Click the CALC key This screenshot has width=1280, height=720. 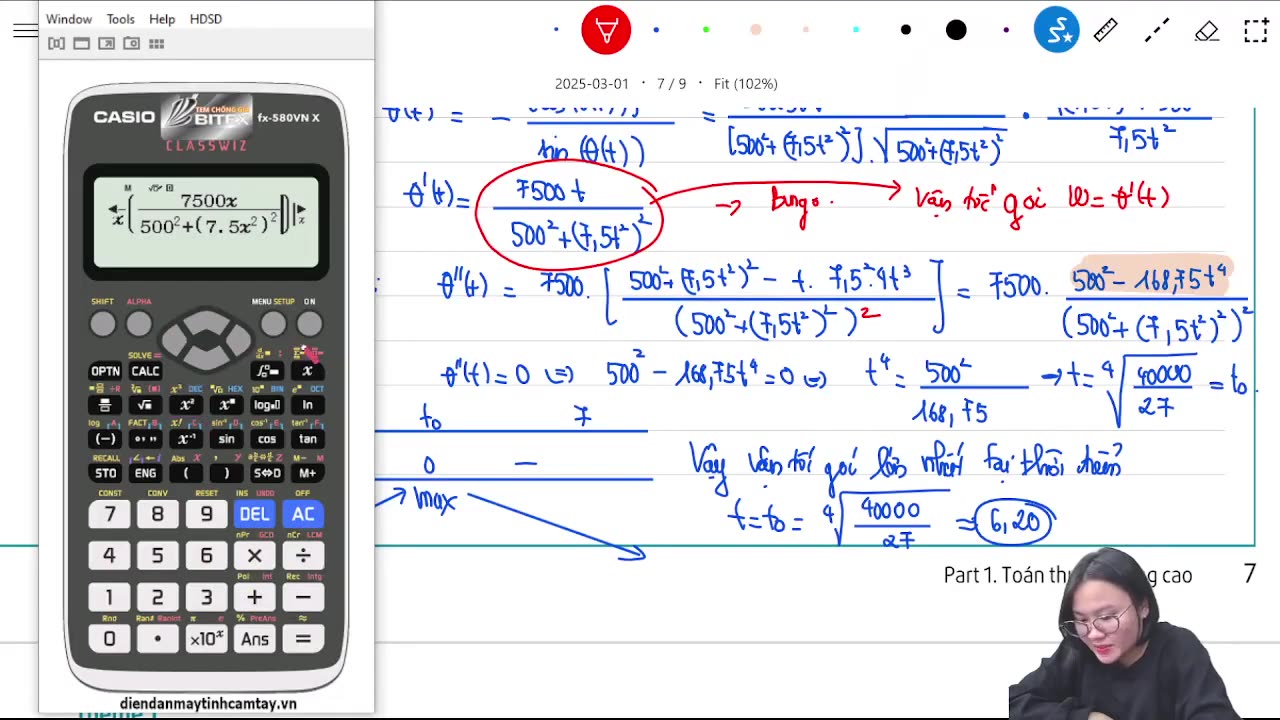point(145,371)
